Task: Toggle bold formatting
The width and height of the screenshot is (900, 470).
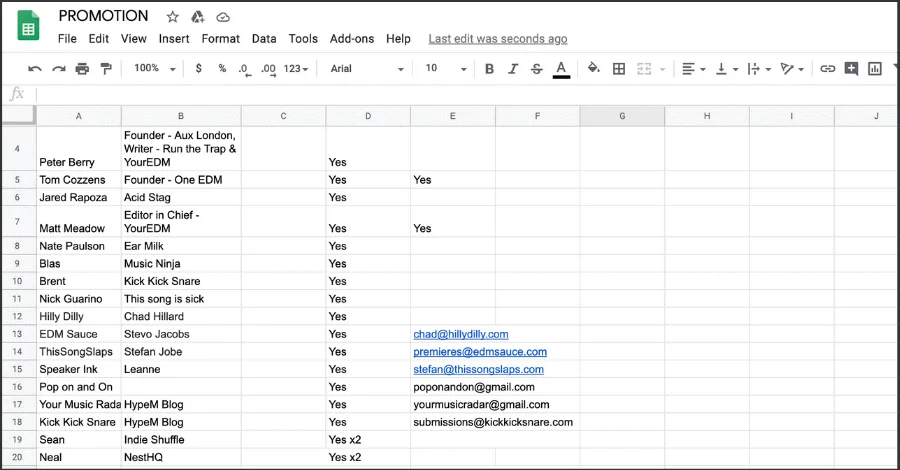Action: pyautogui.click(x=489, y=69)
